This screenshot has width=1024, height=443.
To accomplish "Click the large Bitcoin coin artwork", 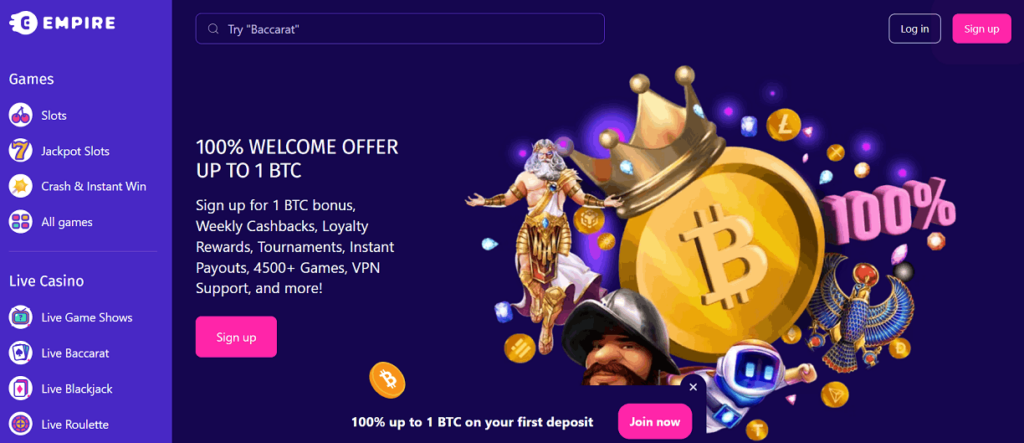I will (x=720, y=254).
